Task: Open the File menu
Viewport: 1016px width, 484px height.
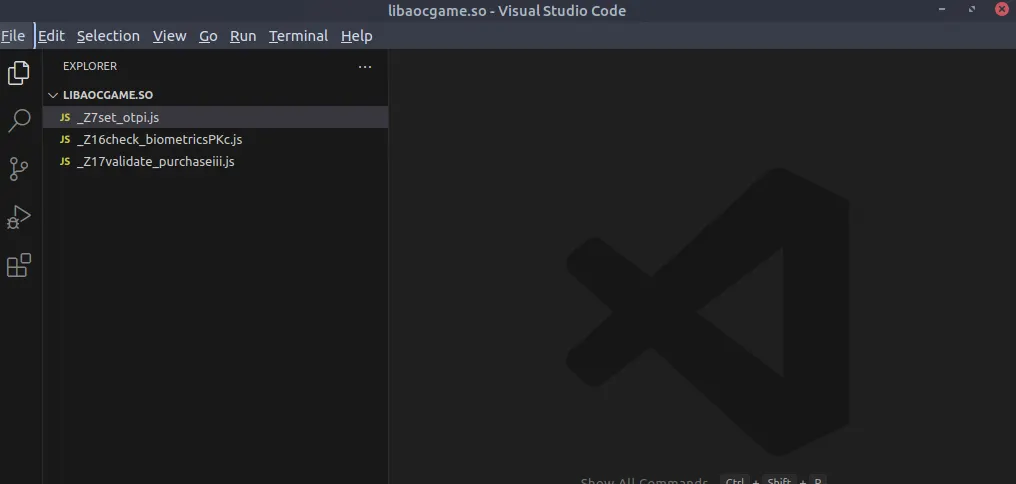Action: click(x=13, y=36)
